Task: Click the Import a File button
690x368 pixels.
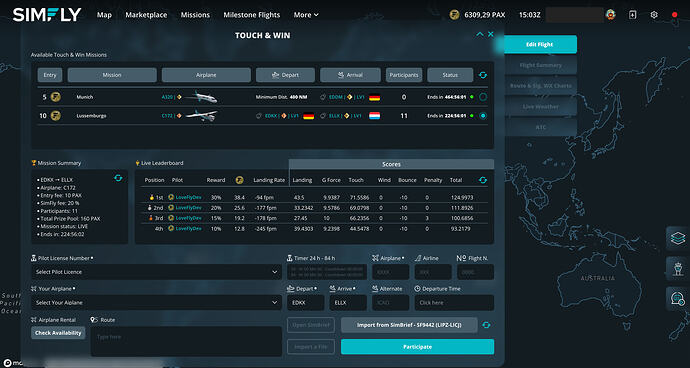Action: (x=311, y=347)
